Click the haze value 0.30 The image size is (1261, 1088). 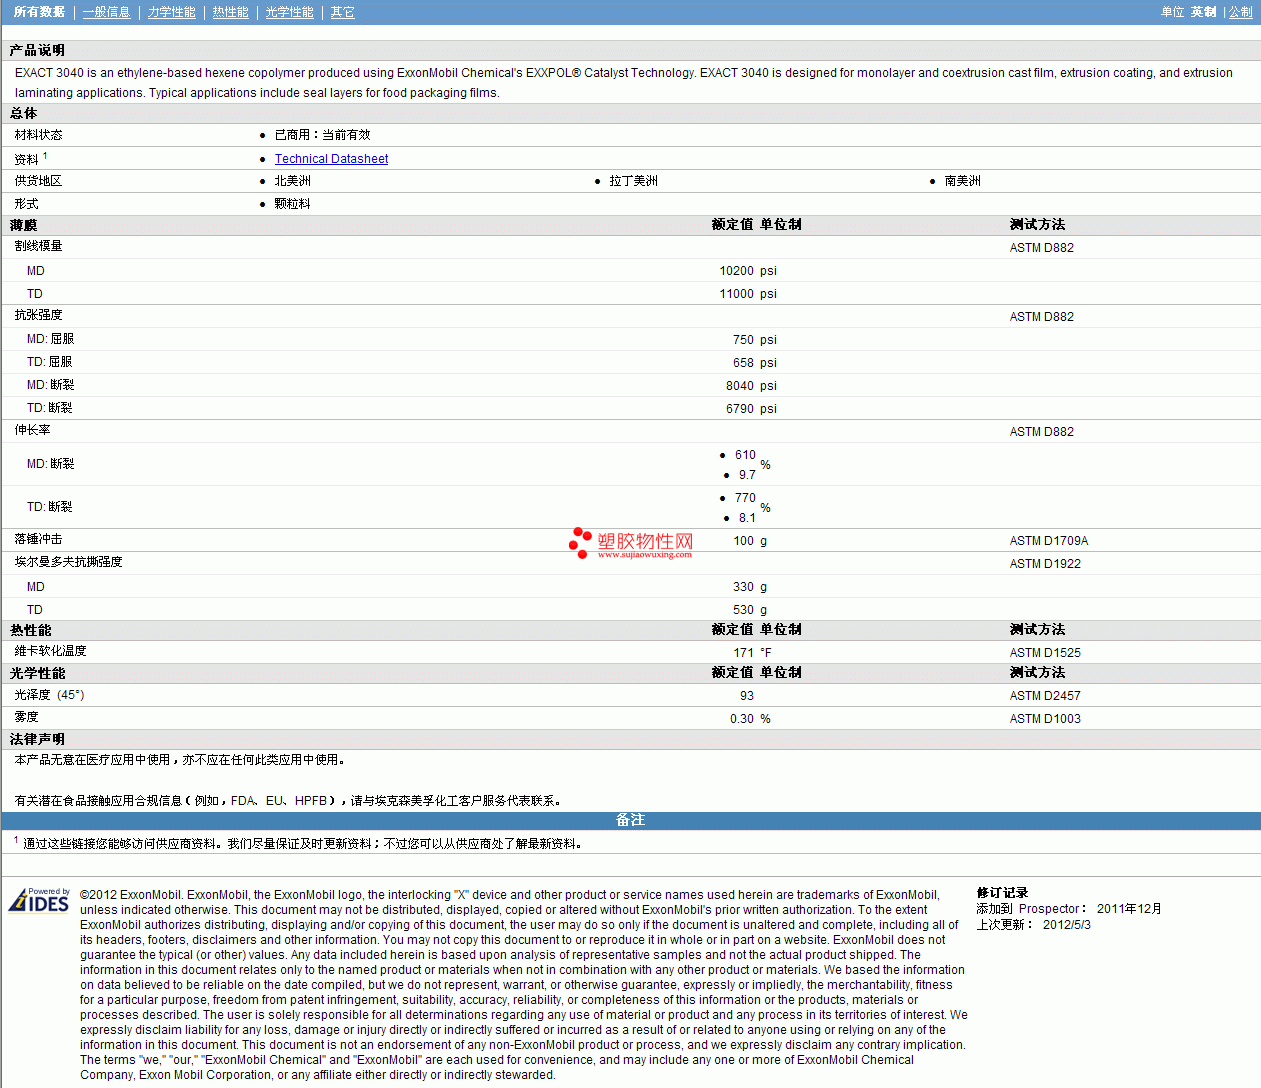point(742,719)
